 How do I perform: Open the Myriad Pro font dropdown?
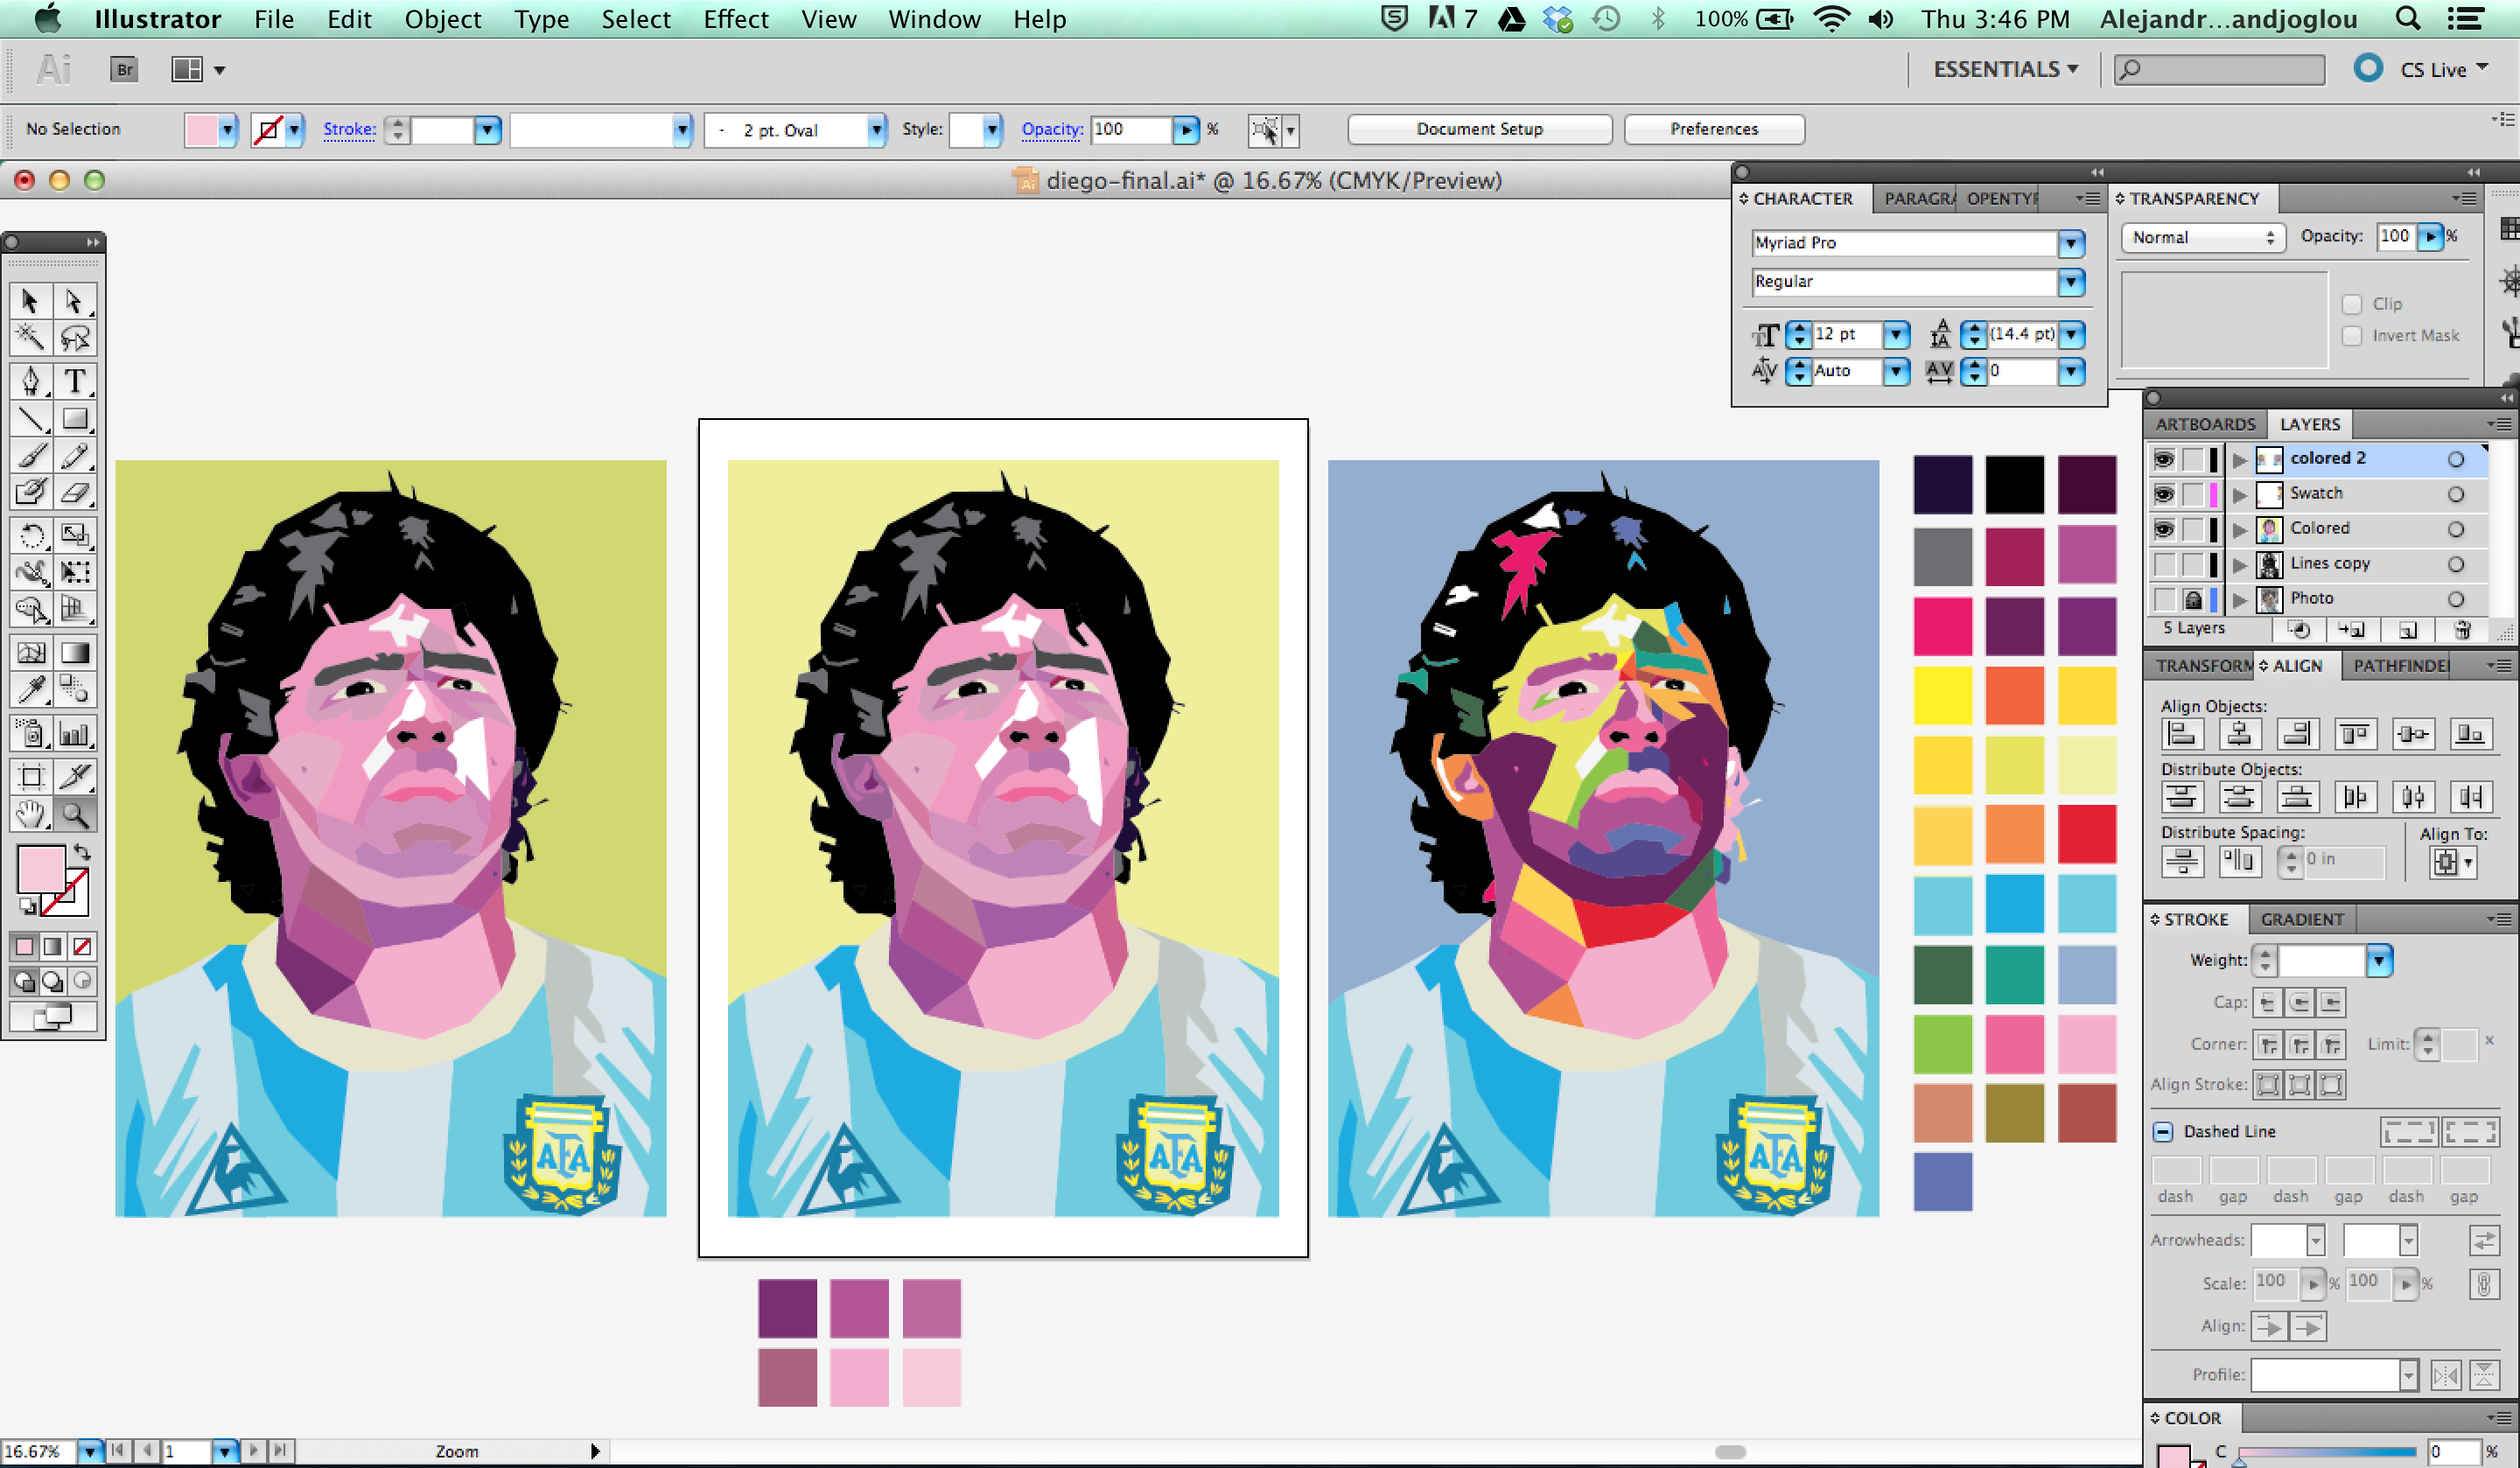pyautogui.click(x=2071, y=243)
